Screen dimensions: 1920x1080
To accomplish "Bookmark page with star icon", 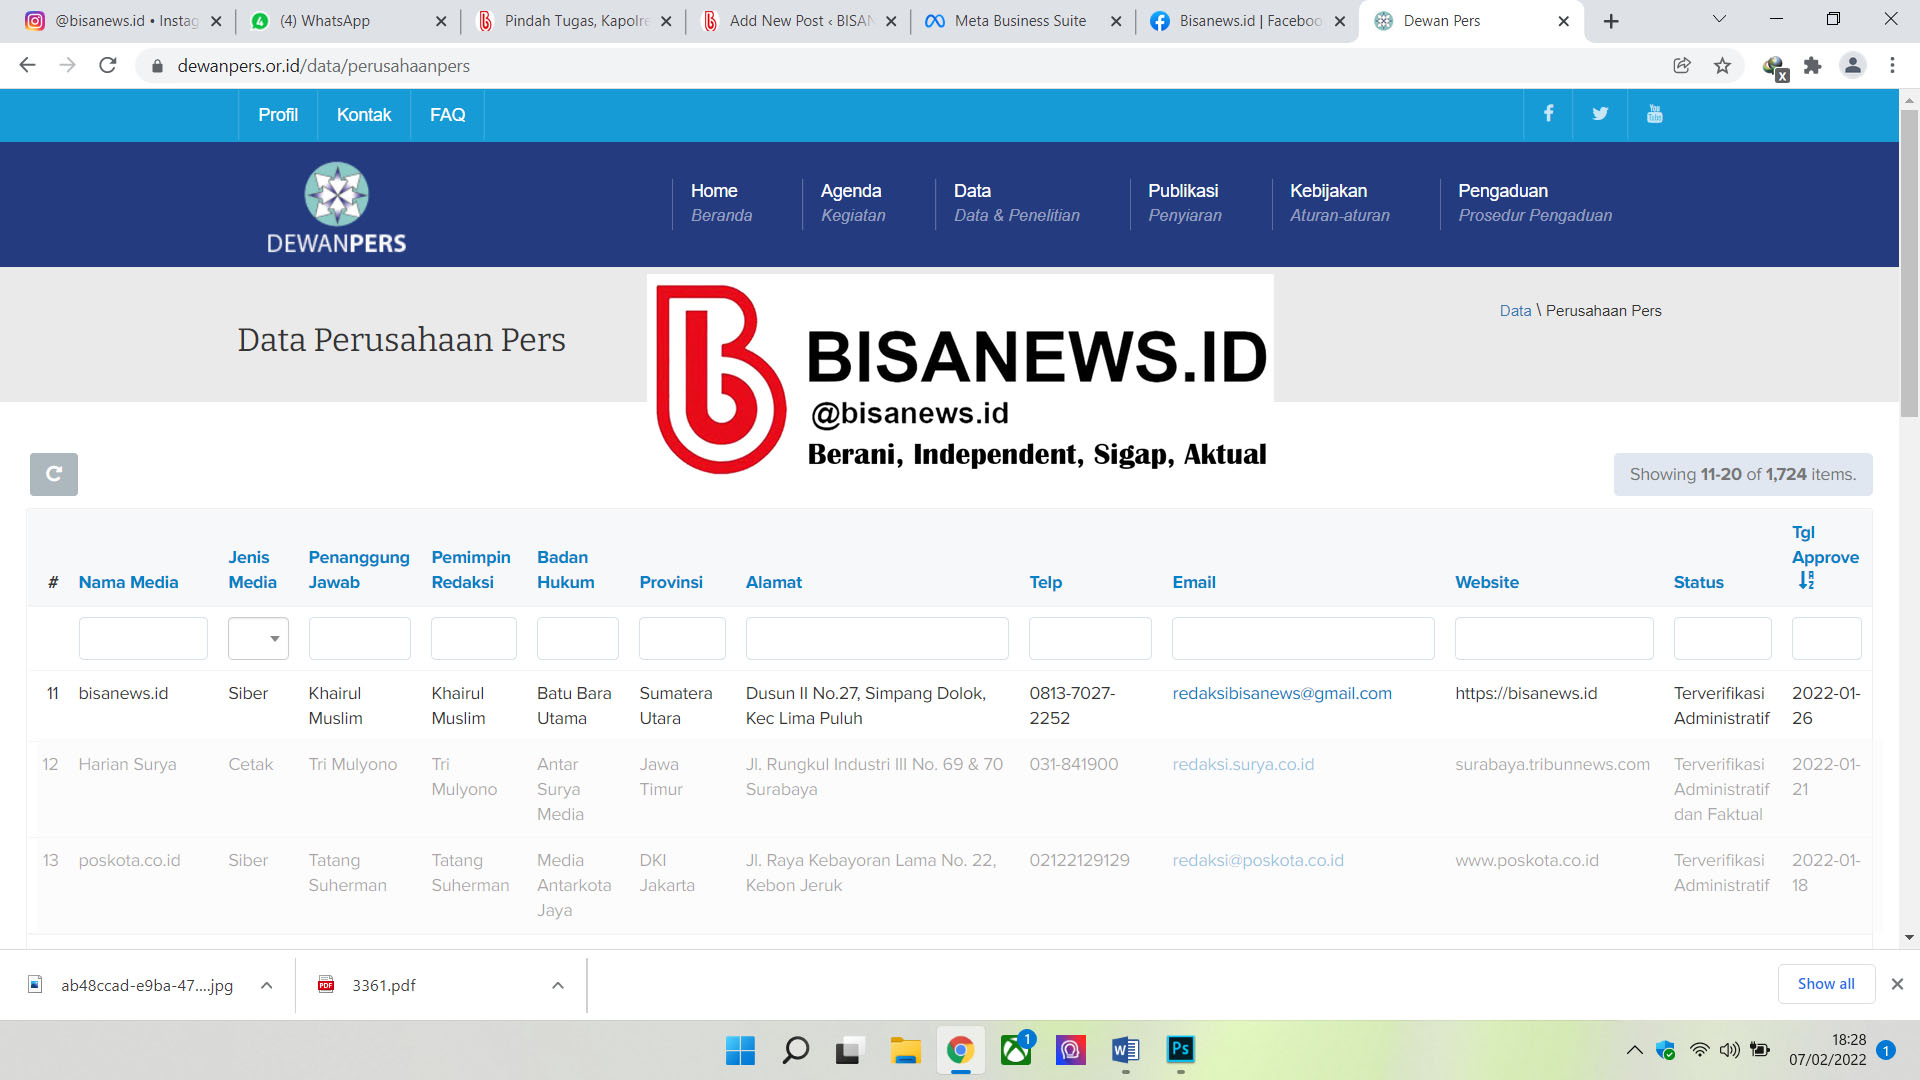I will tap(1722, 66).
